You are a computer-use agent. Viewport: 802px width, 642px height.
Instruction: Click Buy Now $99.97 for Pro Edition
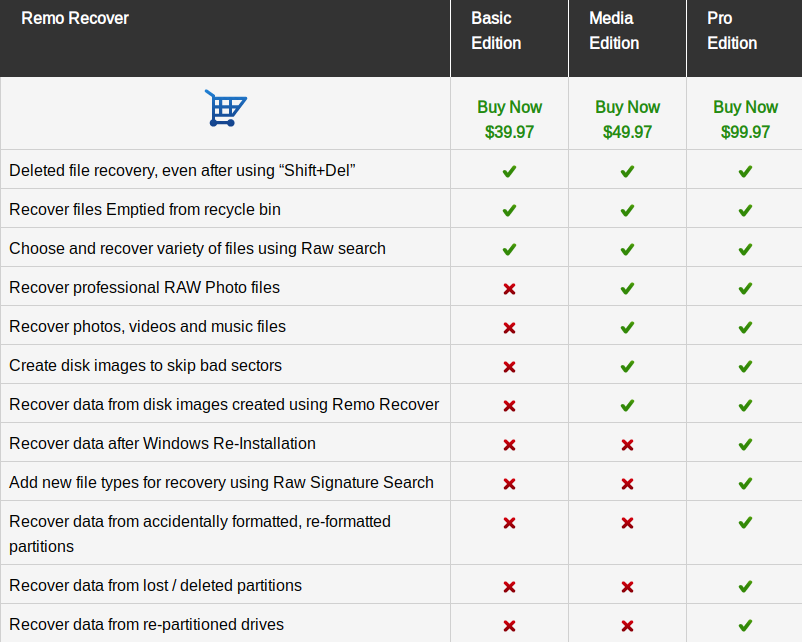point(745,119)
